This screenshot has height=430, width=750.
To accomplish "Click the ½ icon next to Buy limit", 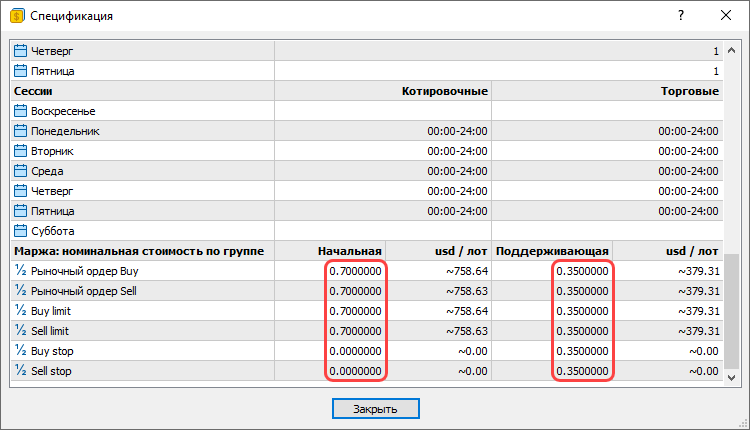I will coord(21,311).
